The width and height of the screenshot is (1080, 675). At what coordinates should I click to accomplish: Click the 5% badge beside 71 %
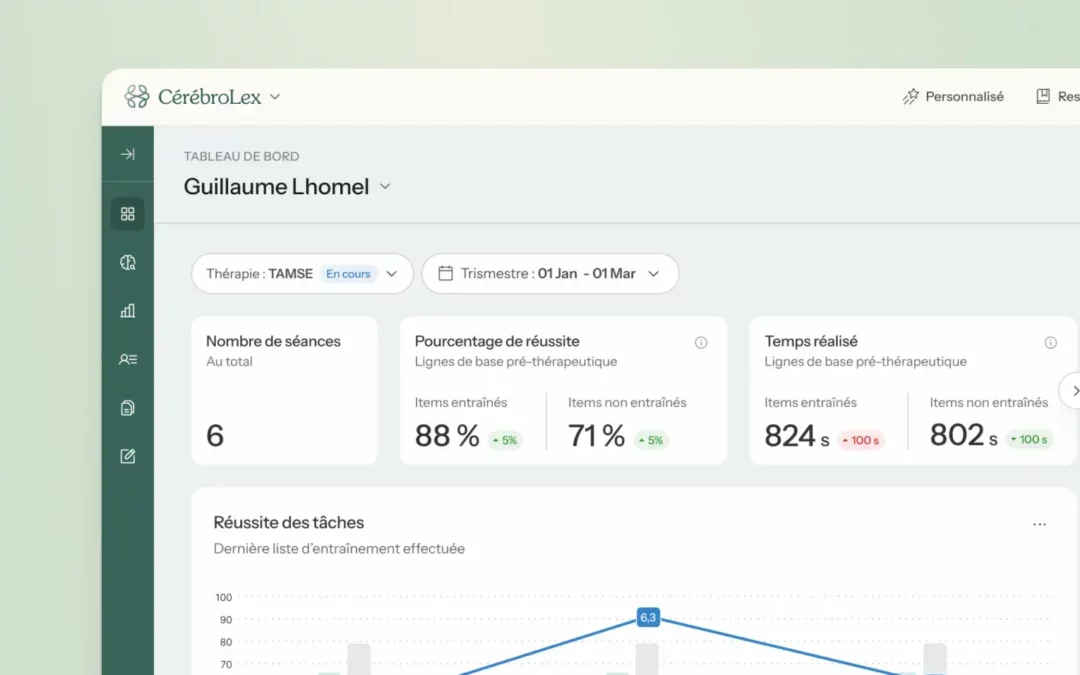[651, 440]
